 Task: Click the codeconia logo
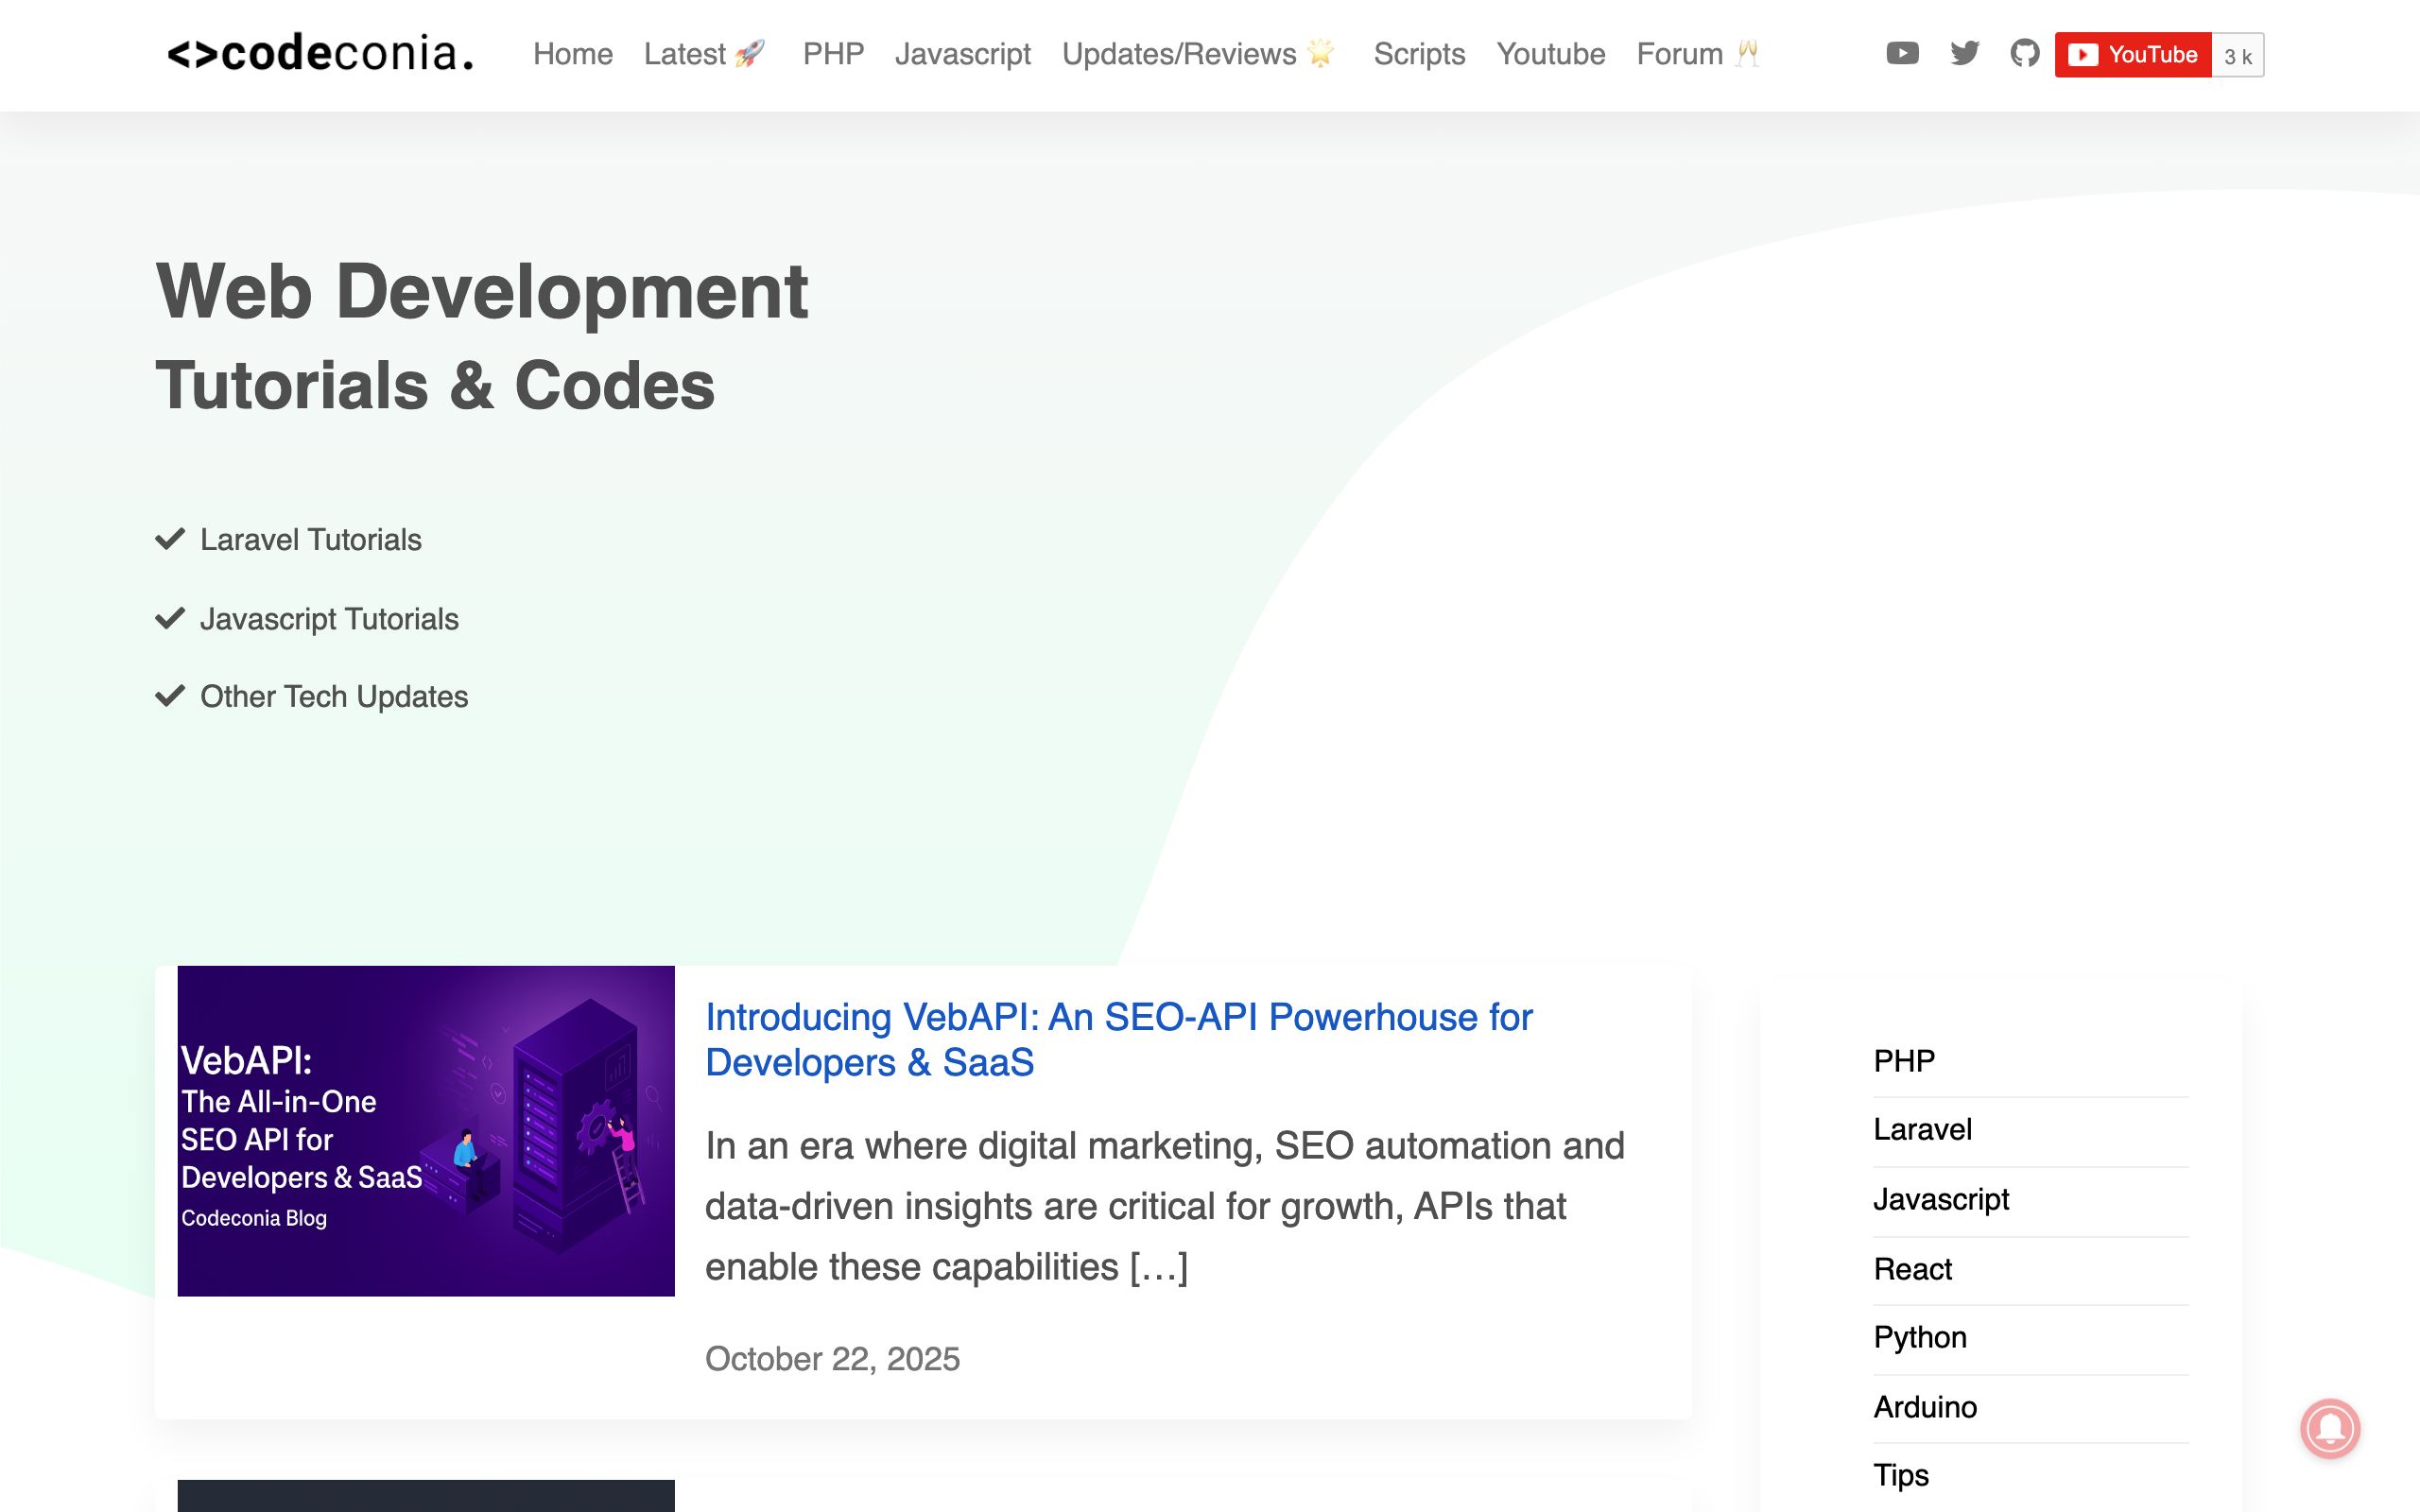point(320,53)
